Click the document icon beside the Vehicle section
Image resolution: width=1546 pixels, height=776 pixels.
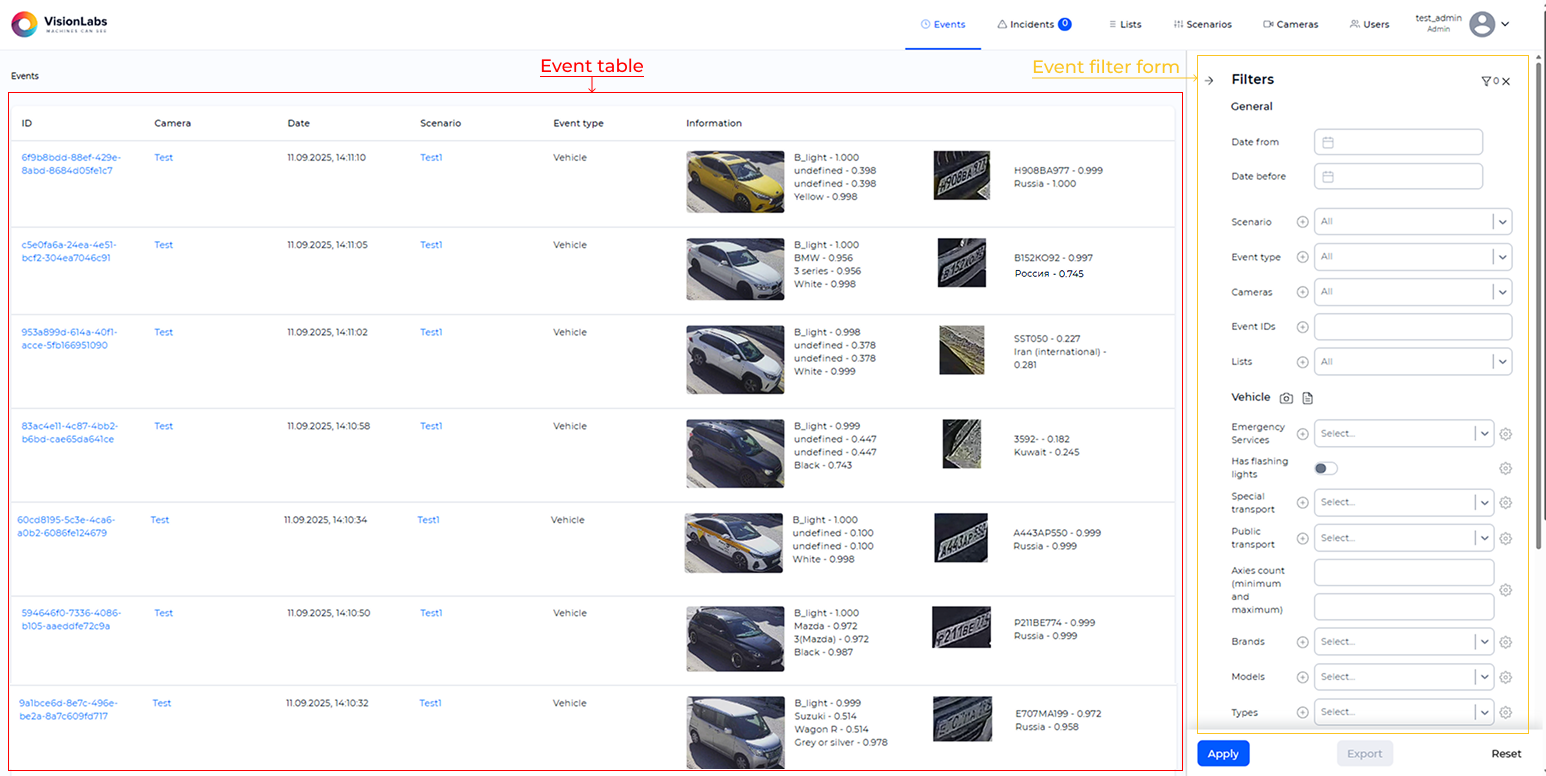[1307, 397]
